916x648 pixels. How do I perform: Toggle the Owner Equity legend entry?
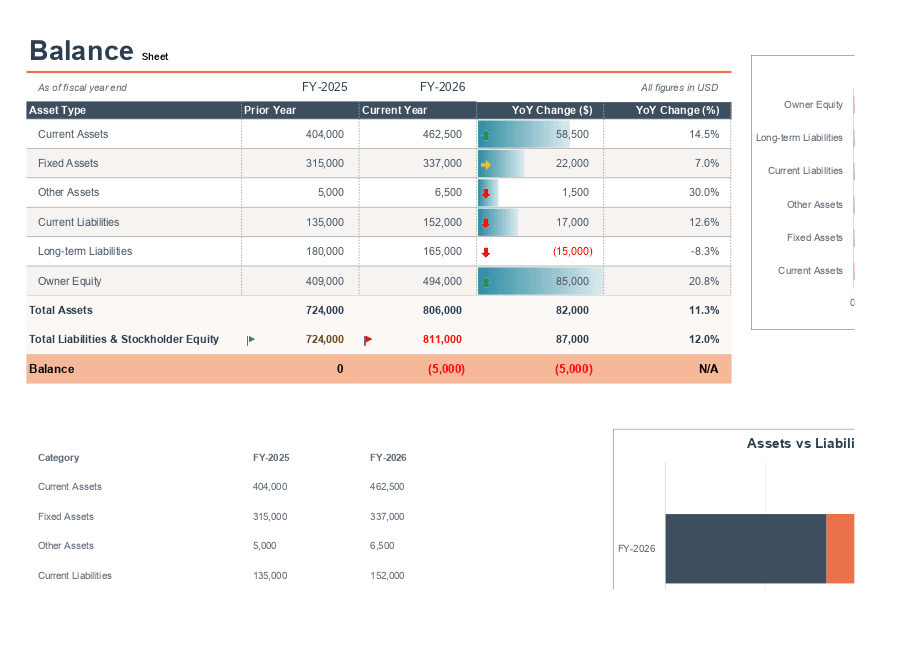click(x=812, y=104)
